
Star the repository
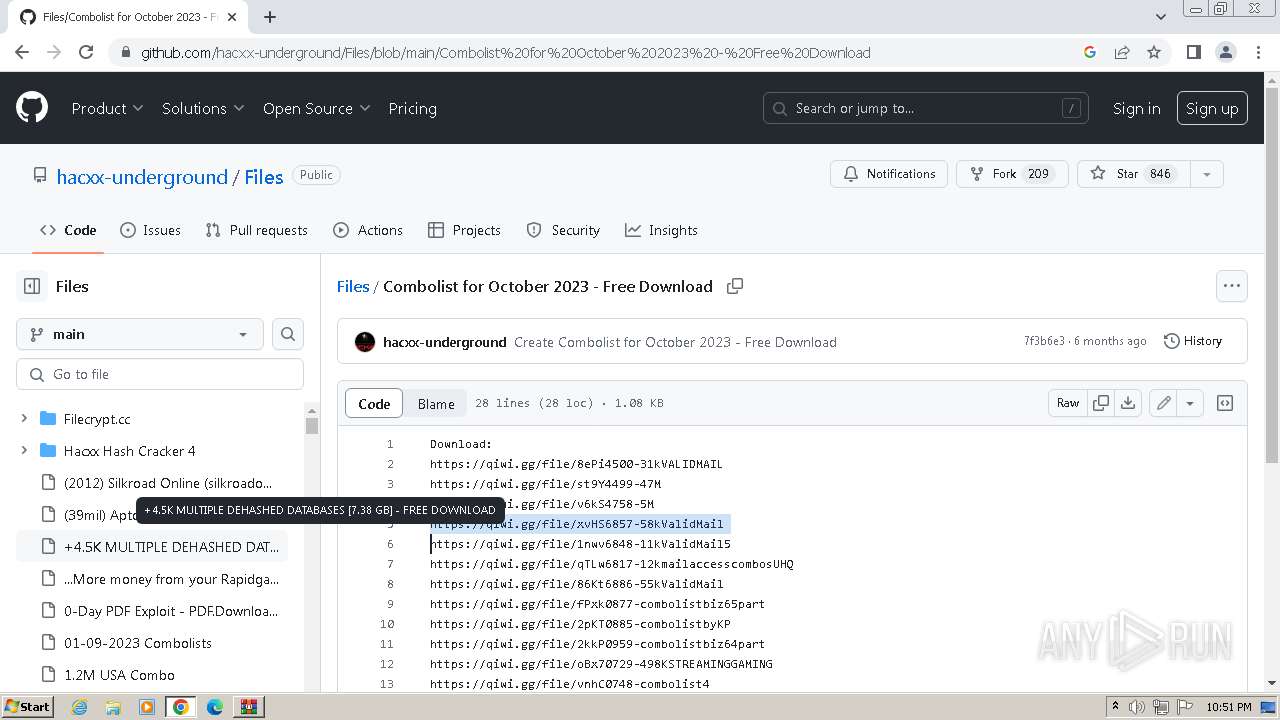click(1133, 174)
